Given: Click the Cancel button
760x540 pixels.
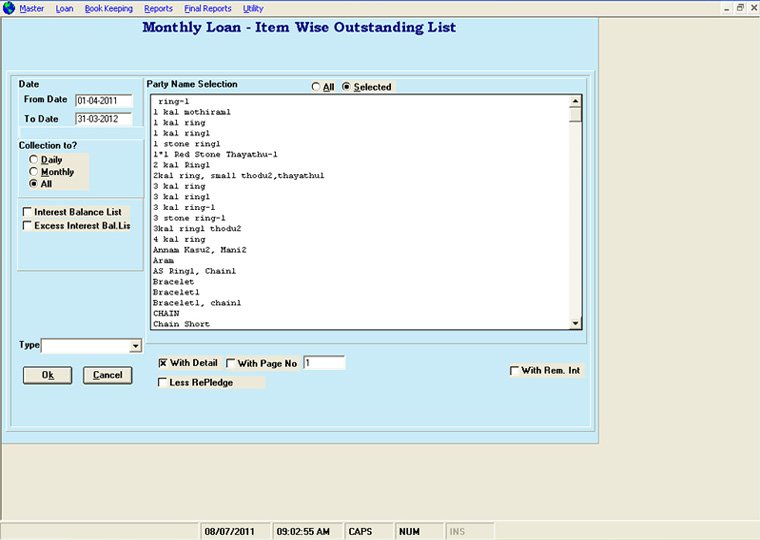Looking at the screenshot, I should tap(107, 375).
